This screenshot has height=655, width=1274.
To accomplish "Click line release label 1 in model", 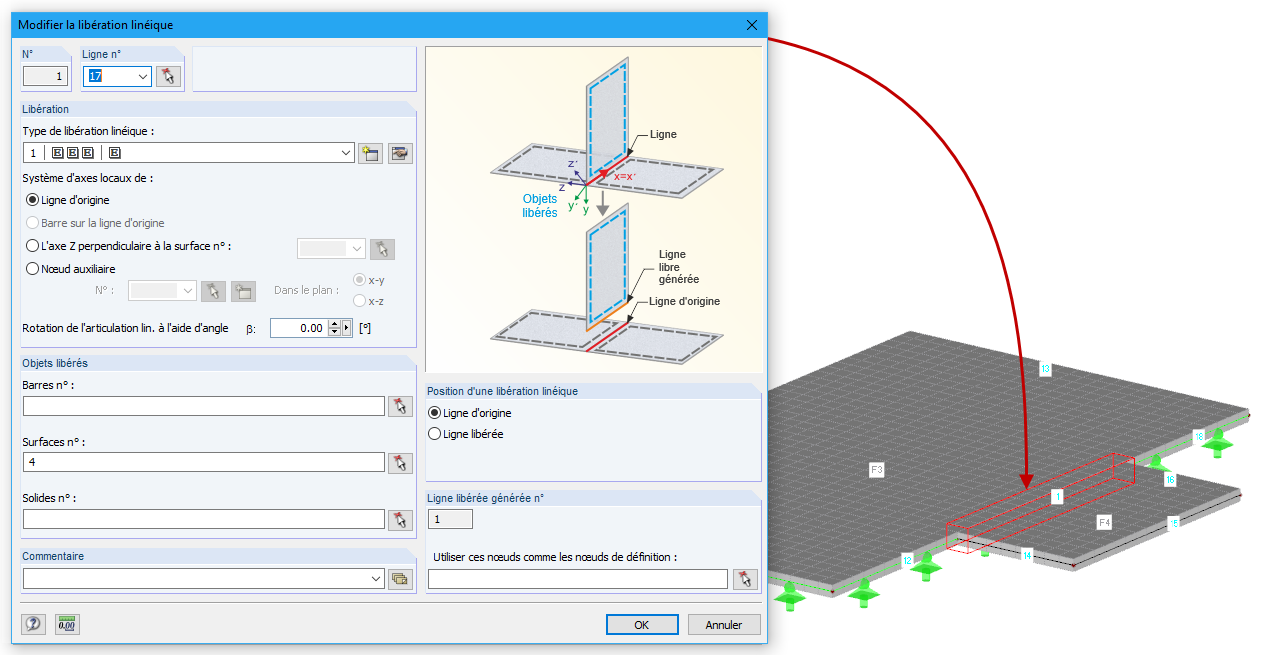I will click(1057, 496).
